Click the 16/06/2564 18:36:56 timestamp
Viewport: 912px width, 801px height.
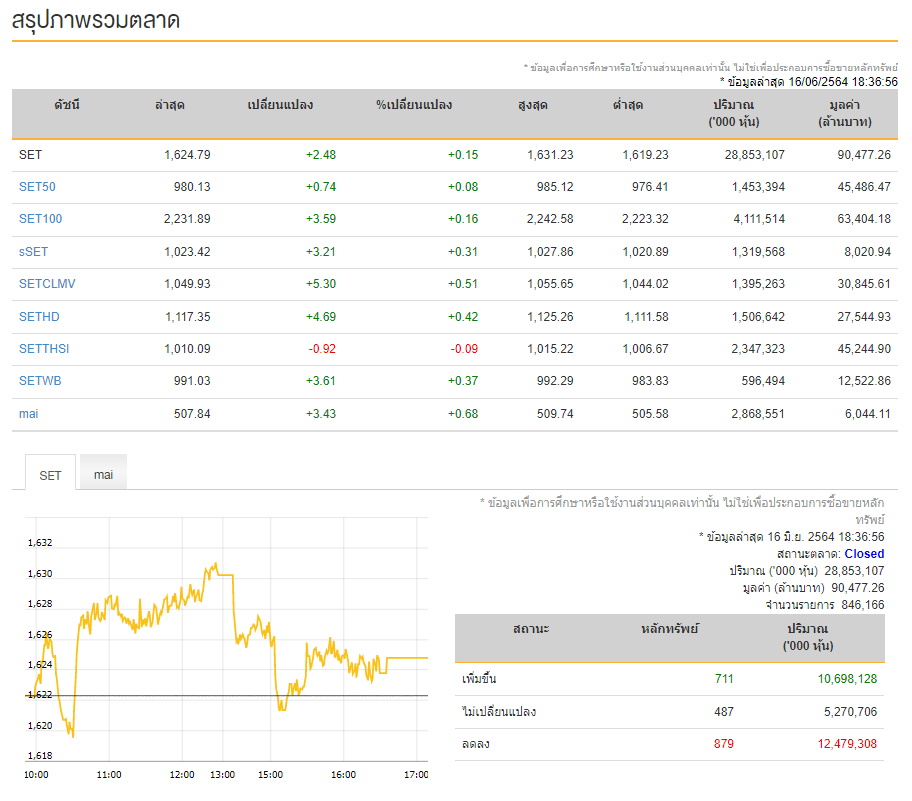point(843,82)
